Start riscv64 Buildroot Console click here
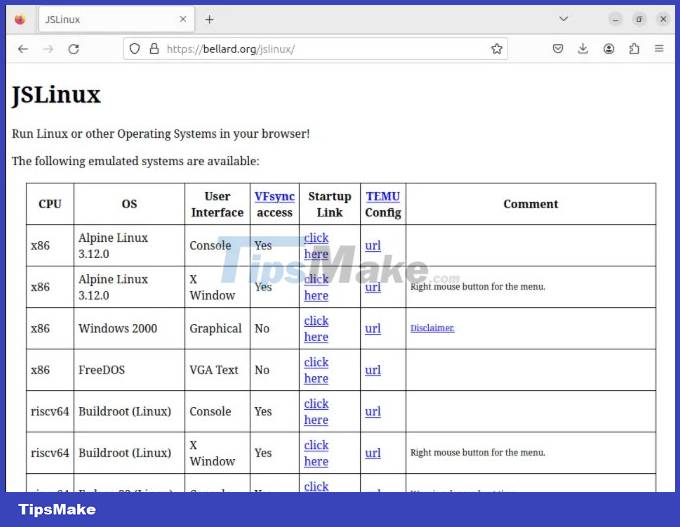680x527 pixels. [316, 412]
